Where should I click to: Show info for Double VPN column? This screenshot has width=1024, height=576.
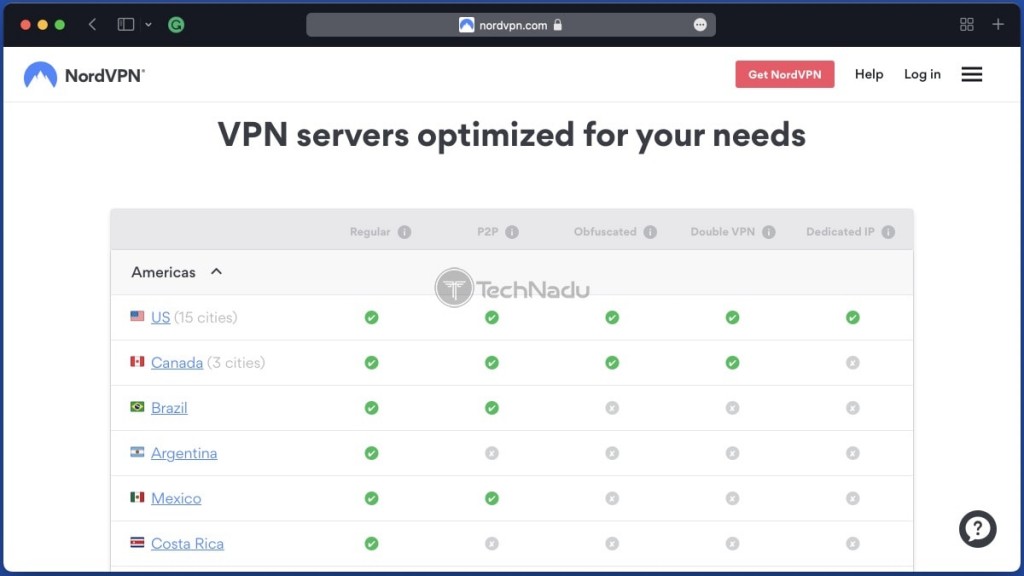(x=769, y=232)
